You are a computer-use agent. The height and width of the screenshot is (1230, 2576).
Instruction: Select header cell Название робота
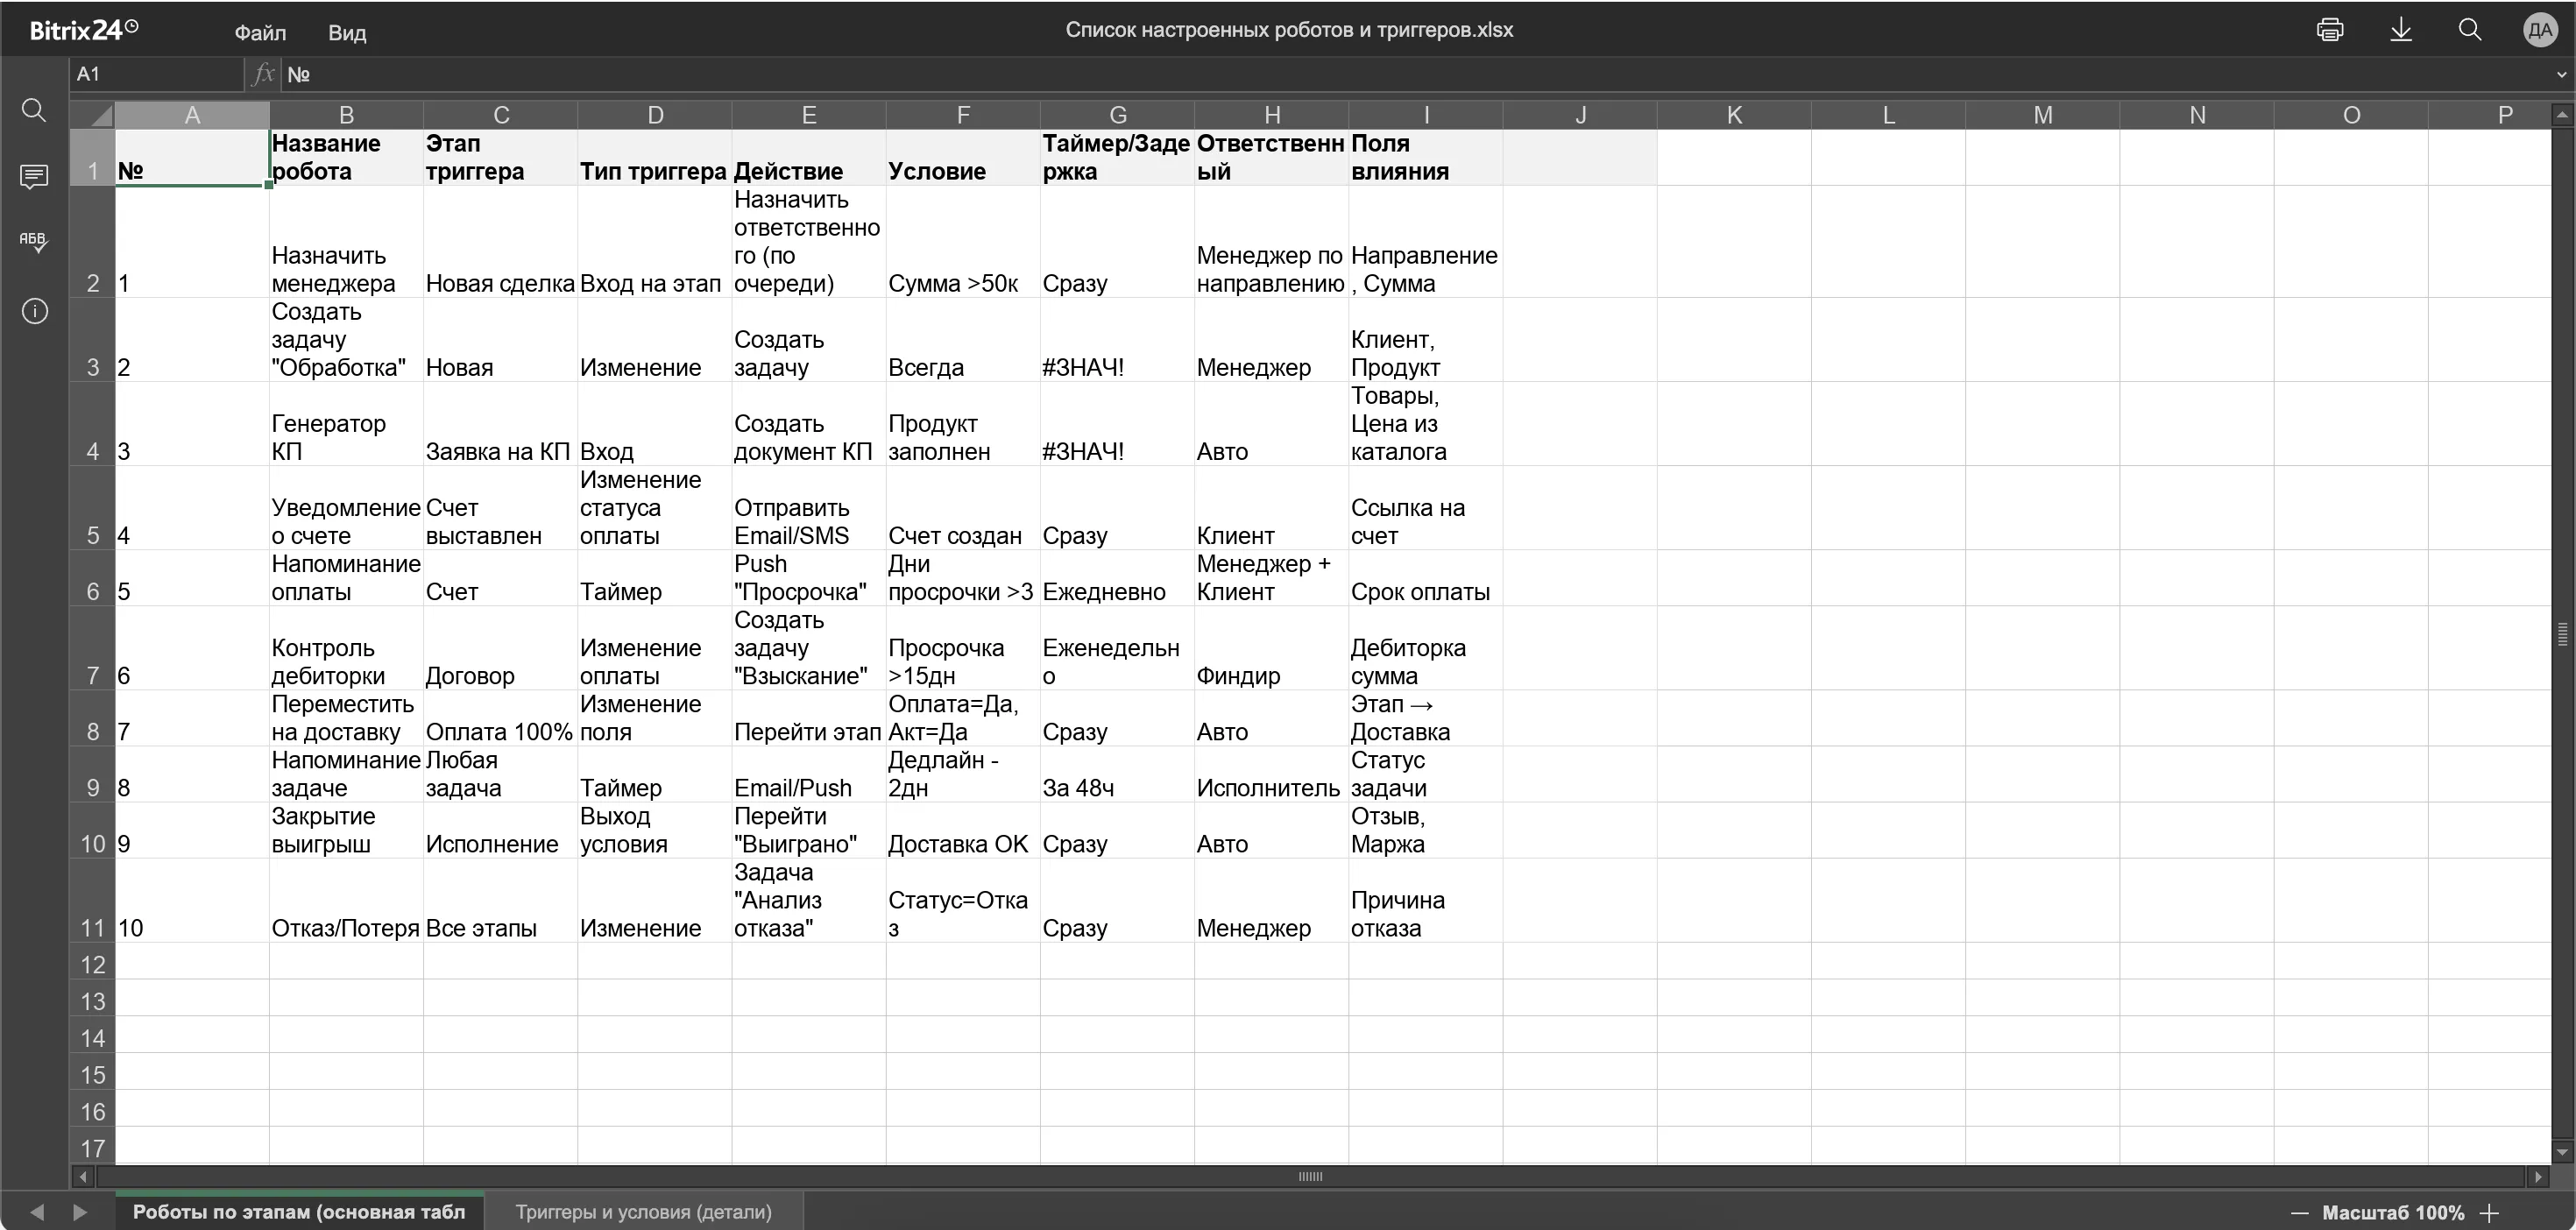point(346,157)
